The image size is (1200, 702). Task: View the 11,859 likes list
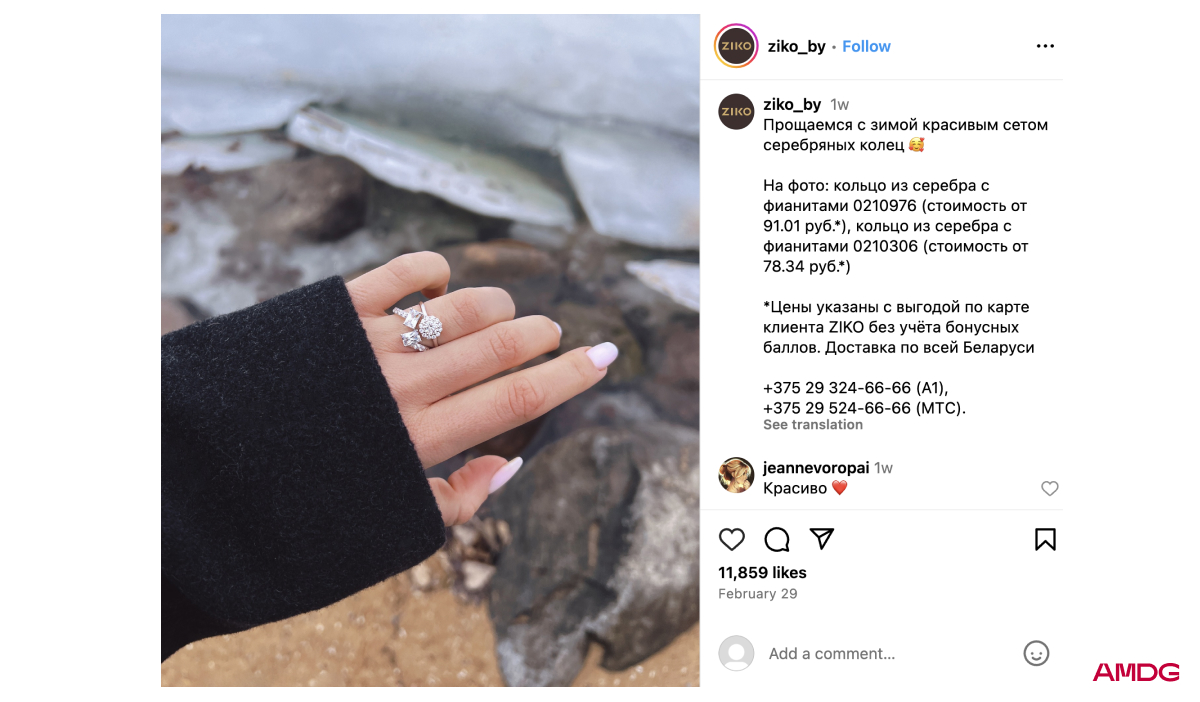click(x=762, y=573)
